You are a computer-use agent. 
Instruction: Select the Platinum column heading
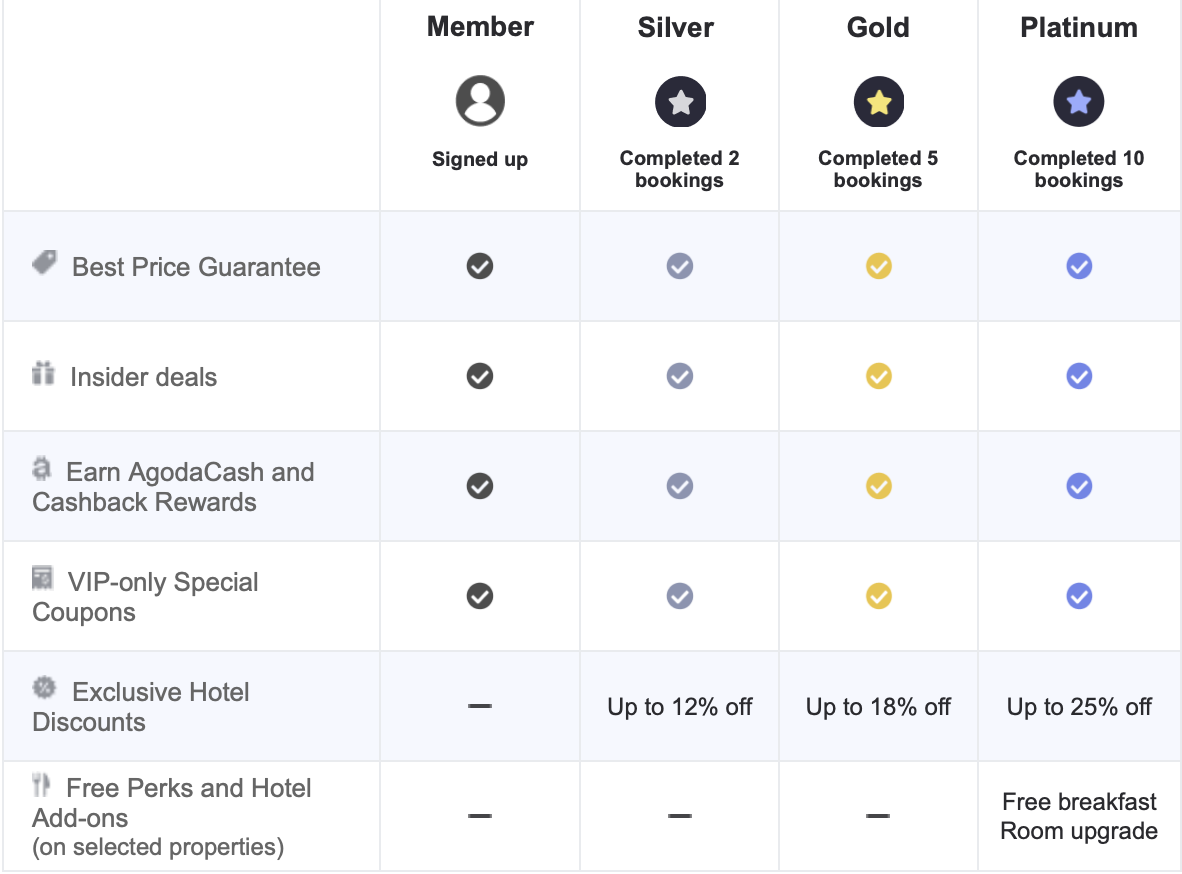pos(1079,28)
